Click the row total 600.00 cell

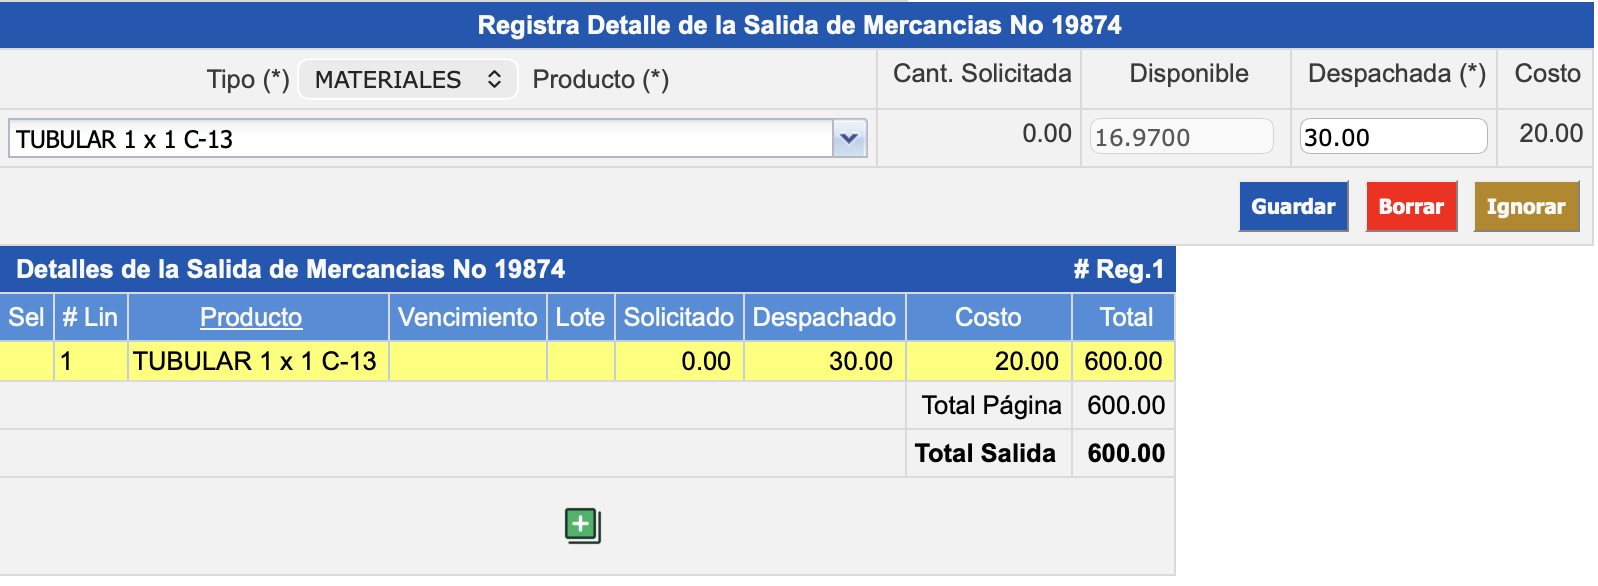click(1123, 361)
